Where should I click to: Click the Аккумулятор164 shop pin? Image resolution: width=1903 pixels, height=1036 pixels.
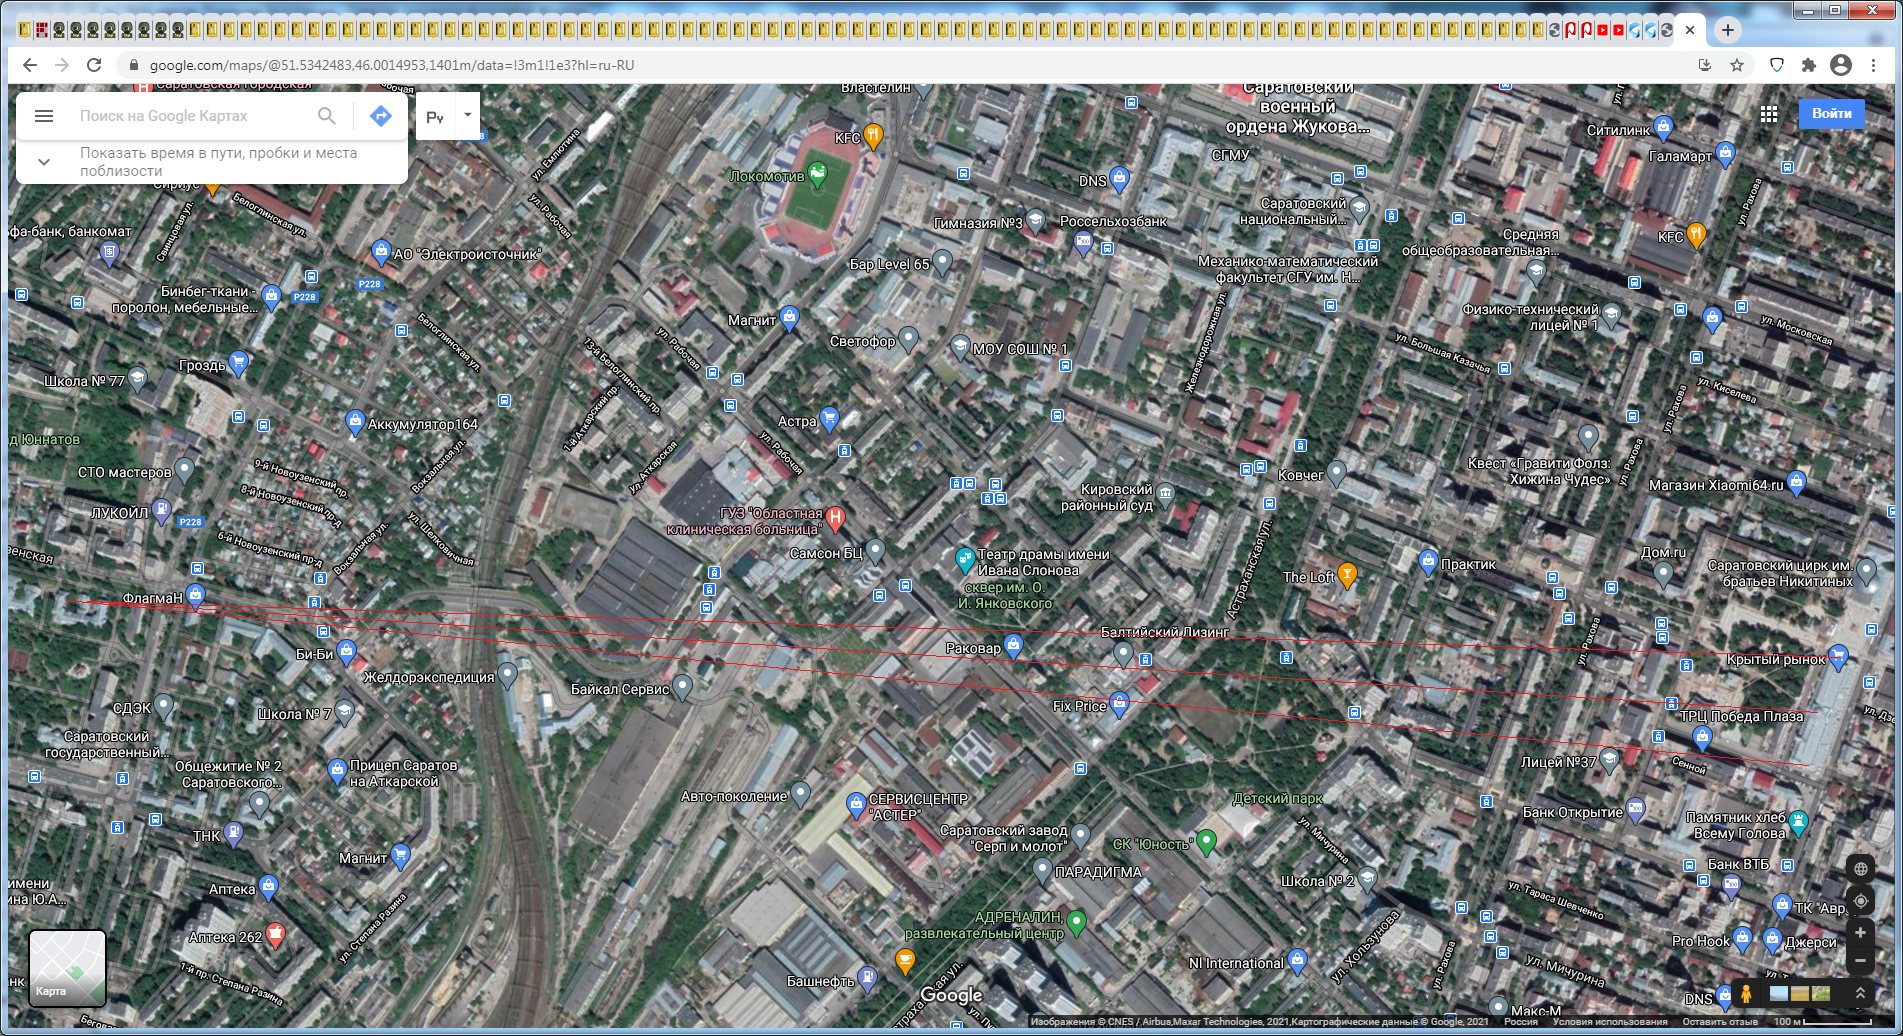click(x=354, y=422)
